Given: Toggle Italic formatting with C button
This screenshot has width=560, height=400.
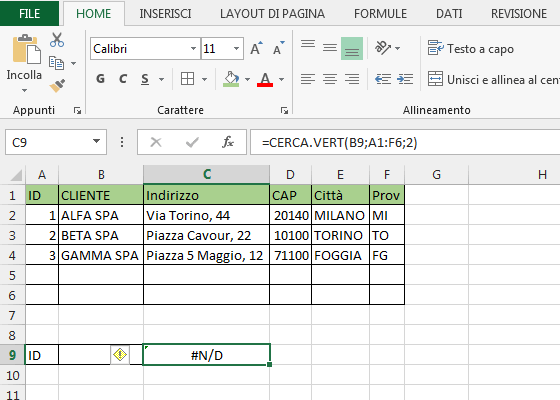Looking at the screenshot, I should coord(123,79).
